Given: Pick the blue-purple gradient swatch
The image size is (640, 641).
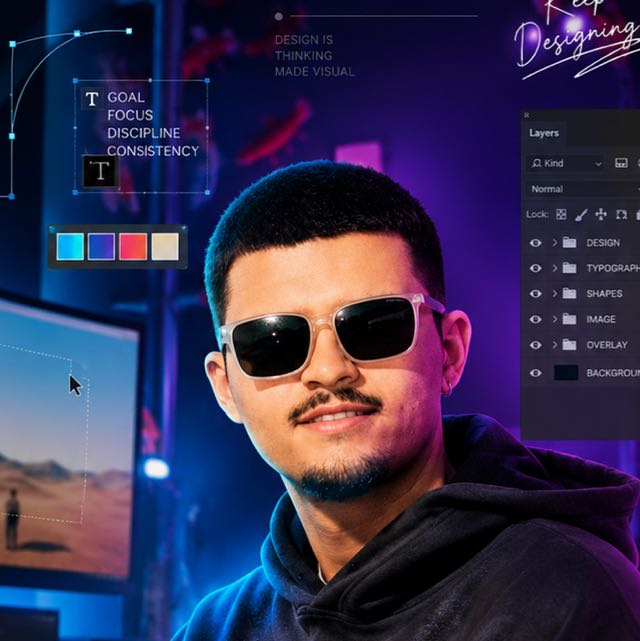Looking at the screenshot, I should [x=101, y=247].
